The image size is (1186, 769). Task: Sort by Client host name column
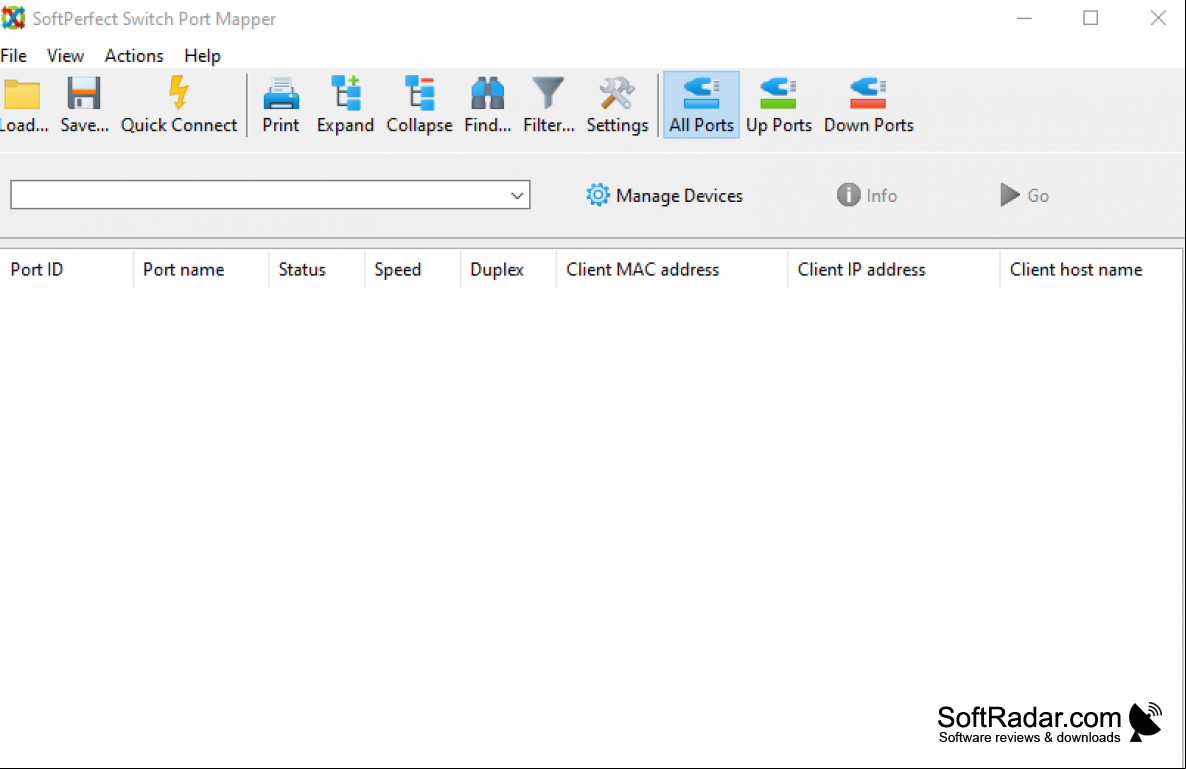1091,269
